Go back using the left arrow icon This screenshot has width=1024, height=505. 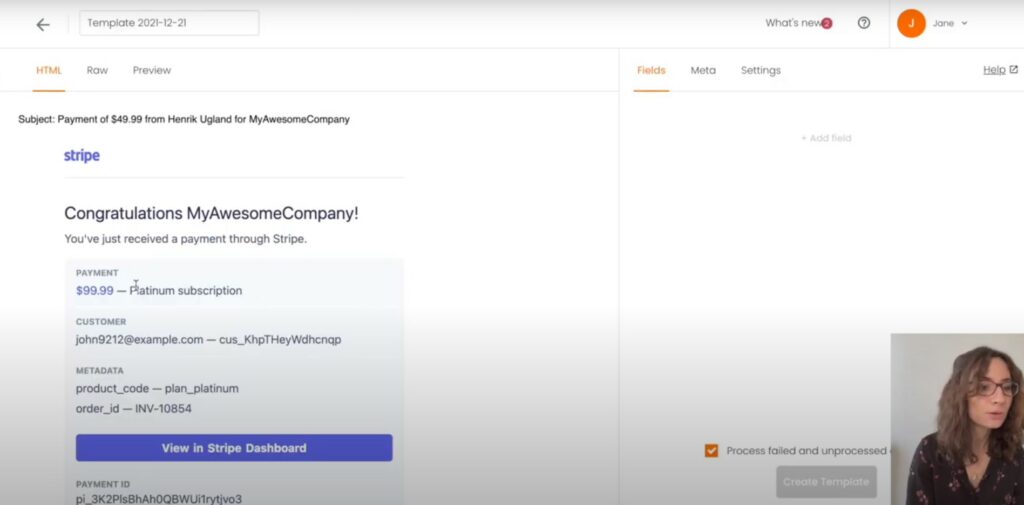[43, 25]
